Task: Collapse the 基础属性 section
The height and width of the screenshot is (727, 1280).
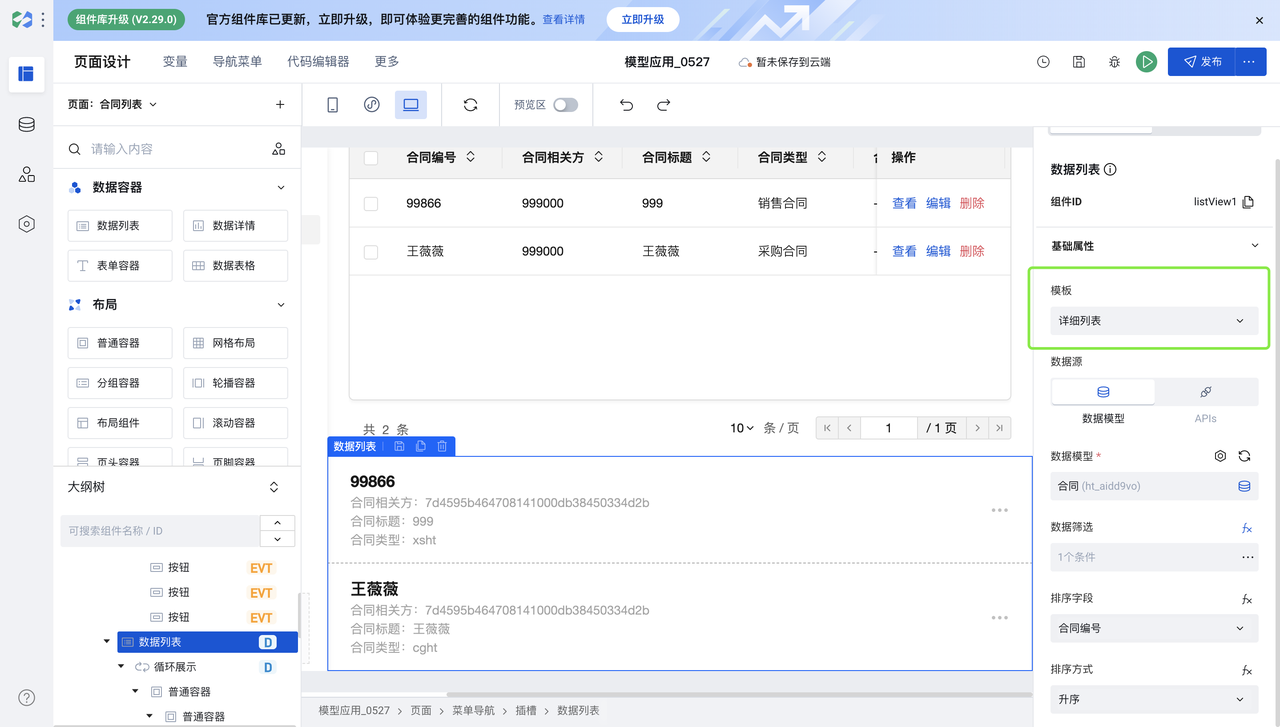Action: tap(1255, 246)
